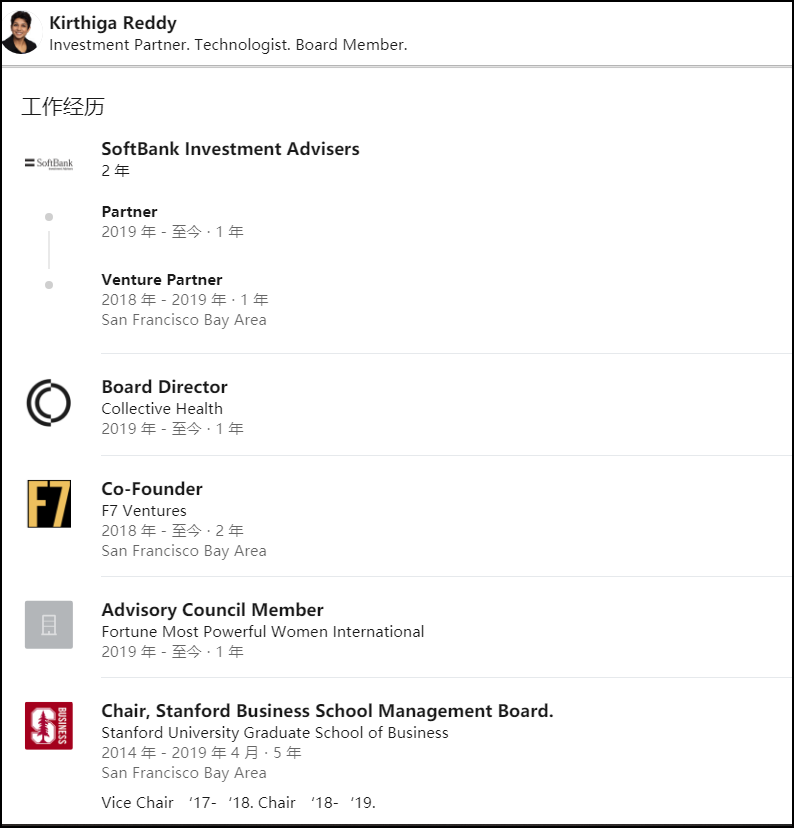Open Chair, Stanford Business School Management Board
This screenshot has height=830, width=796.
[327, 711]
